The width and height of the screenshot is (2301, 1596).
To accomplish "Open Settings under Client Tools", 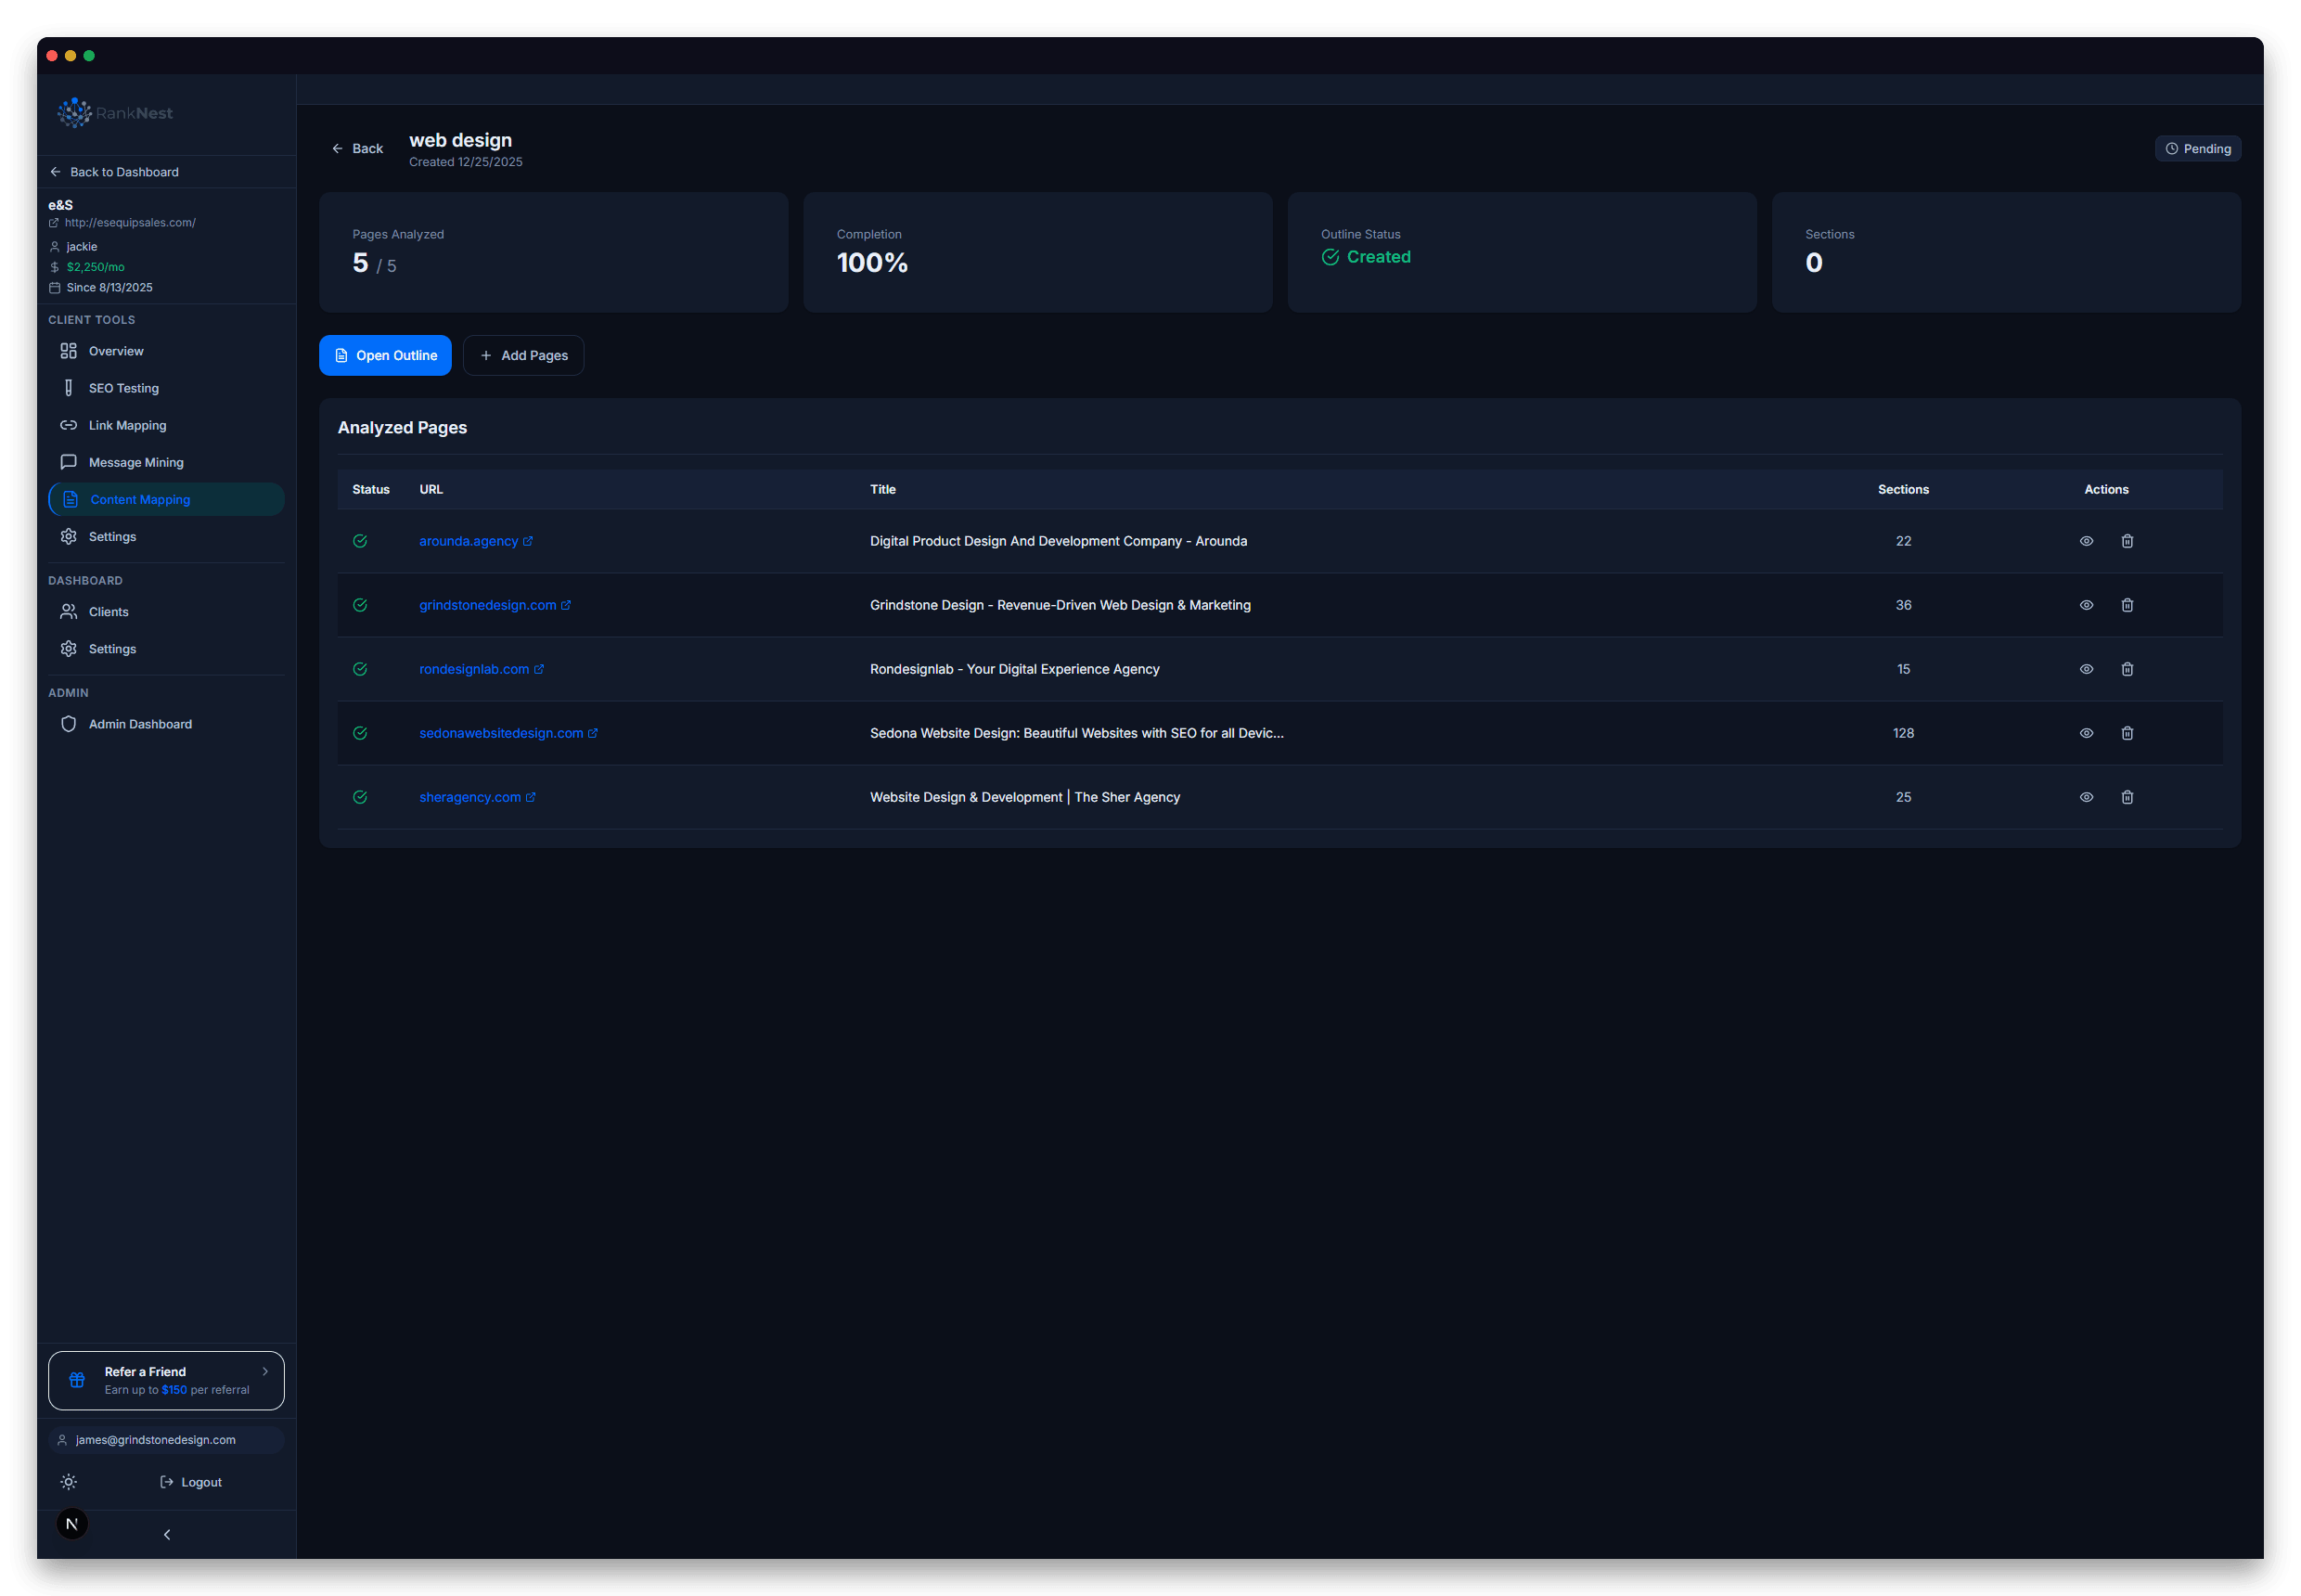I will (x=112, y=536).
